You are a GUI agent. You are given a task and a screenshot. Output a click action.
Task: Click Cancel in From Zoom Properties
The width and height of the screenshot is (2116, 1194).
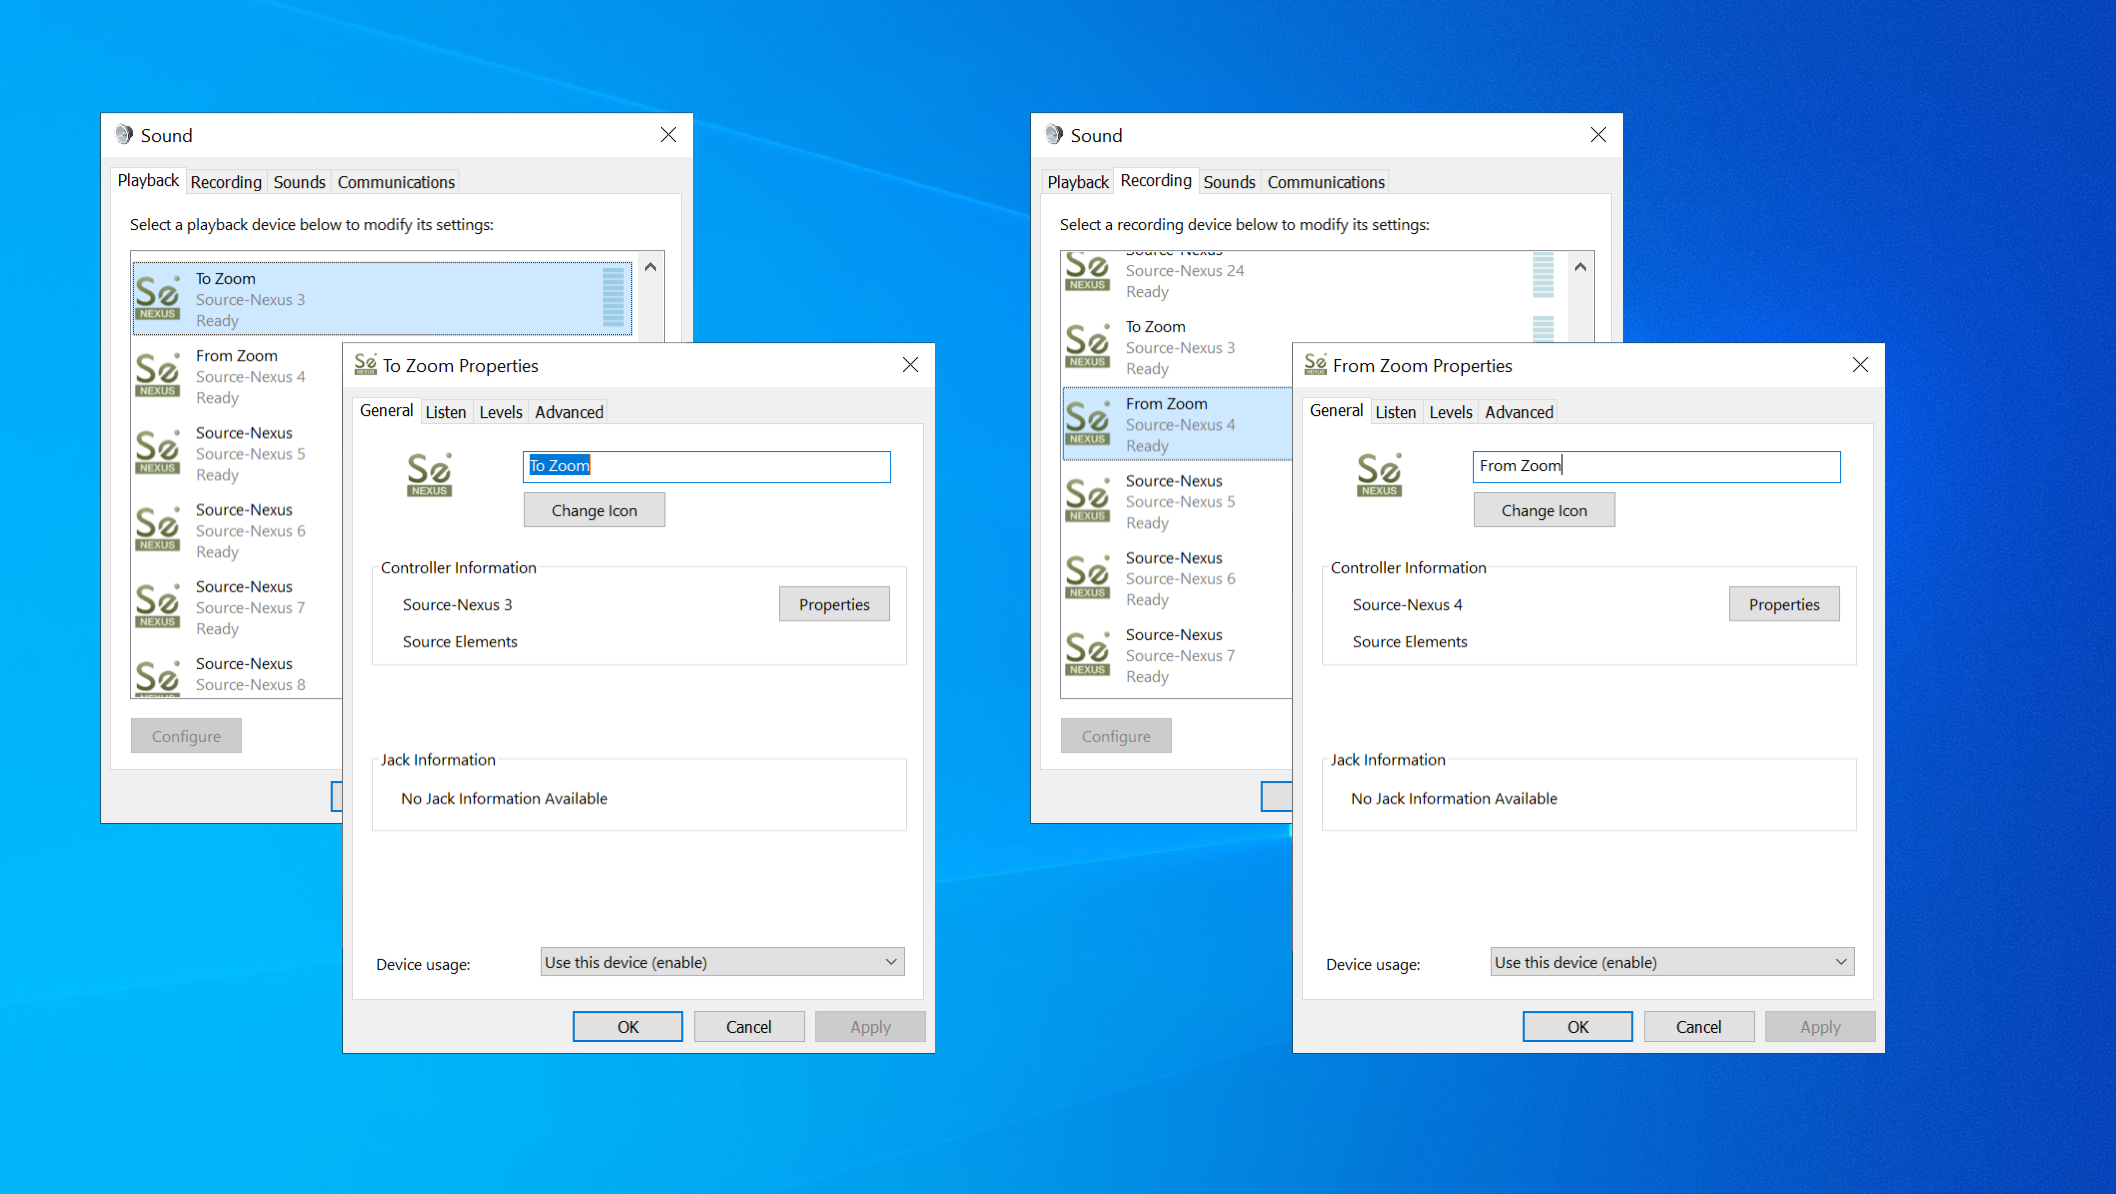(x=1699, y=1027)
